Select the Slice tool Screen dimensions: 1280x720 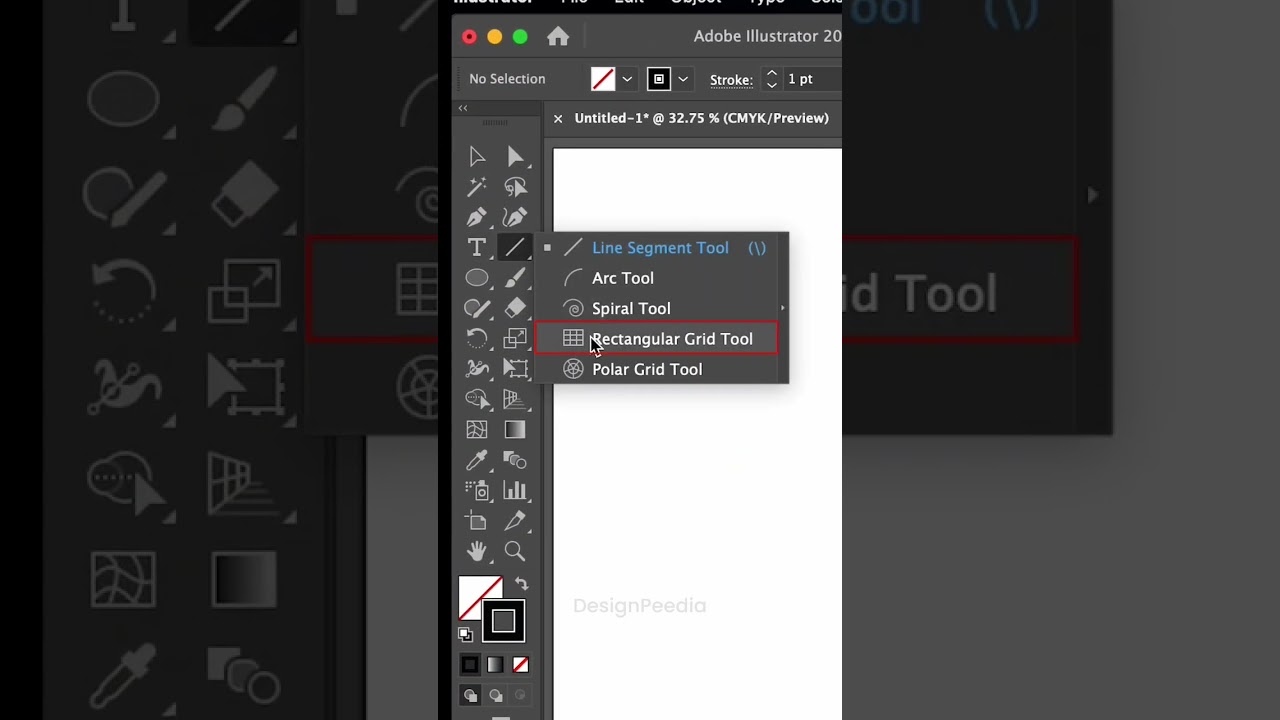pyautogui.click(x=515, y=521)
